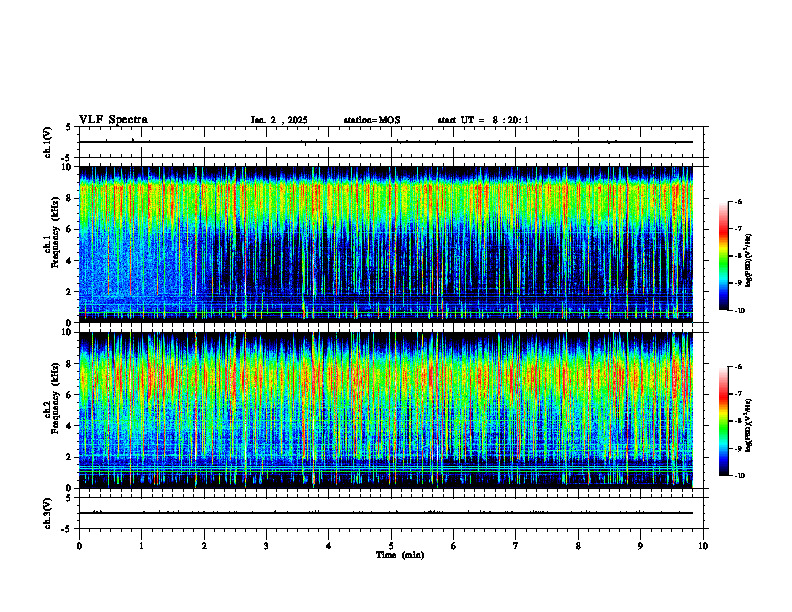Image resolution: width=792 pixels, height=612 pixels.
Task: Click the "Time (min)" axis label
Action: 400,555
